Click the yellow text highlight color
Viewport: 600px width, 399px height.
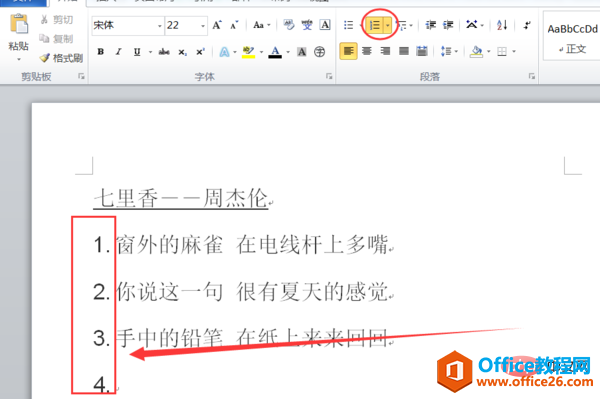248,52
